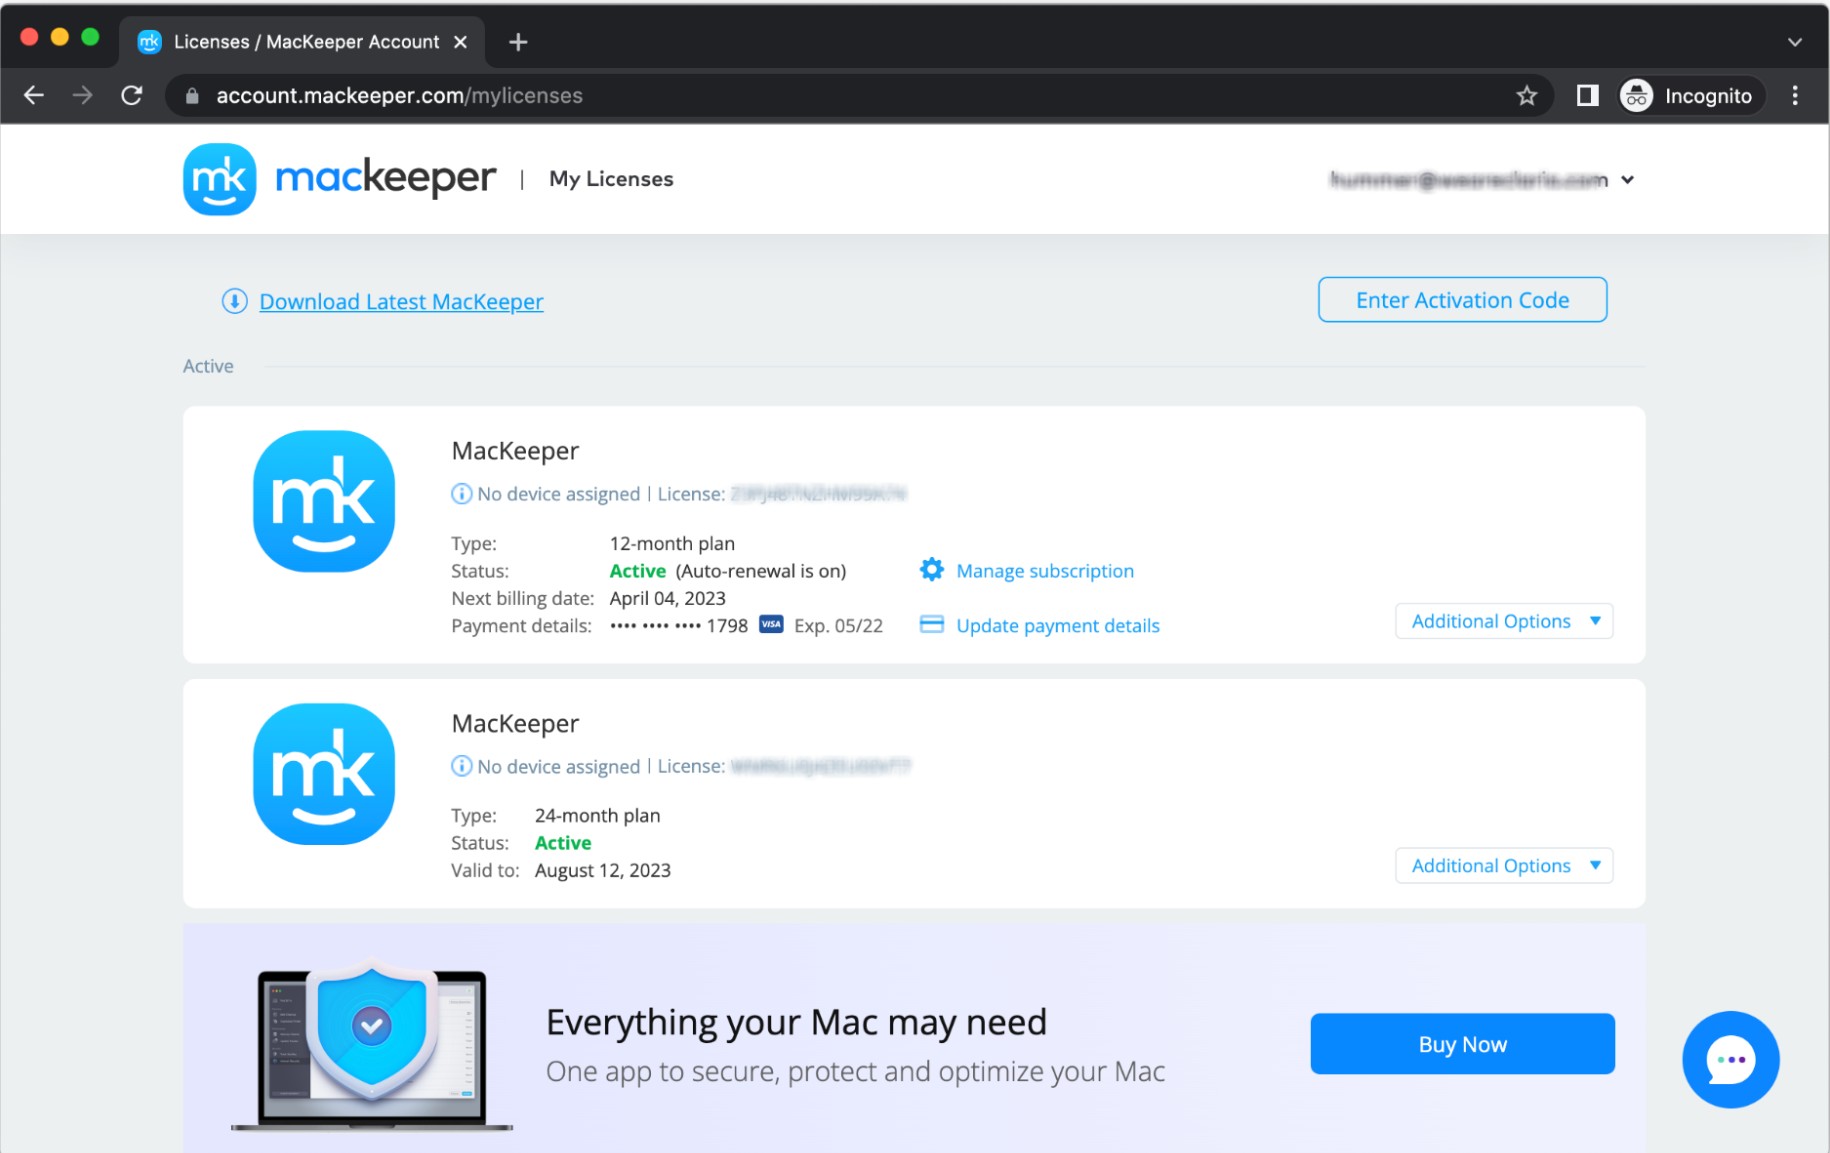This screenshot has width=1830, height=1153.
Task: Click the browser forward arrow
Action: point(82,95)
